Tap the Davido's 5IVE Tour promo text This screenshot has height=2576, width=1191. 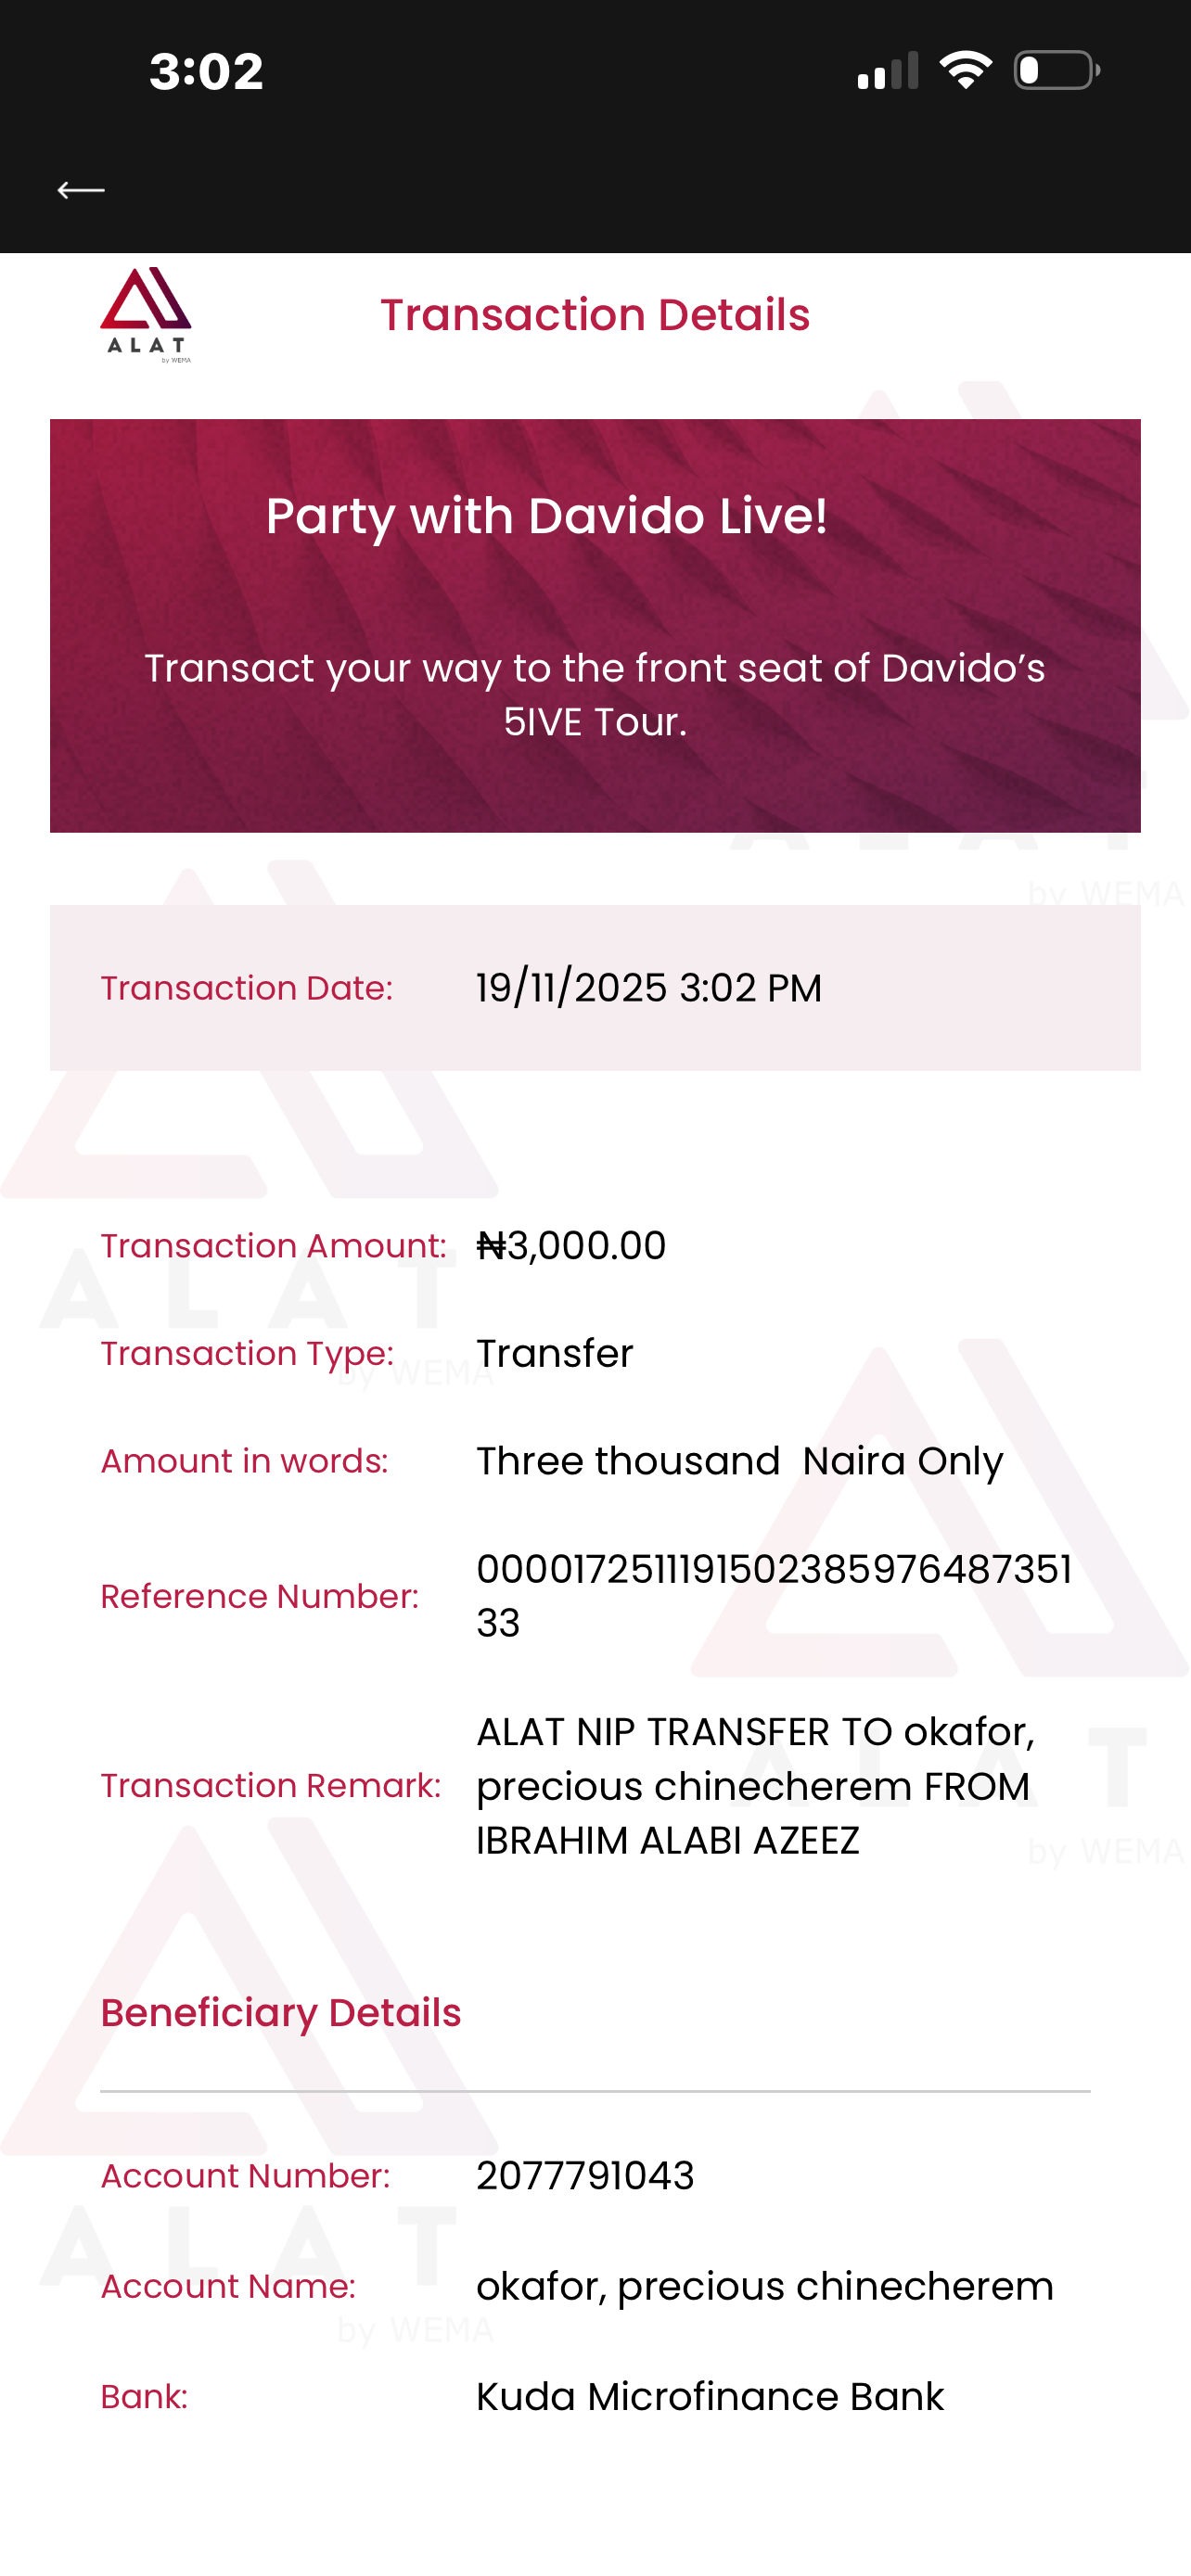595,694
